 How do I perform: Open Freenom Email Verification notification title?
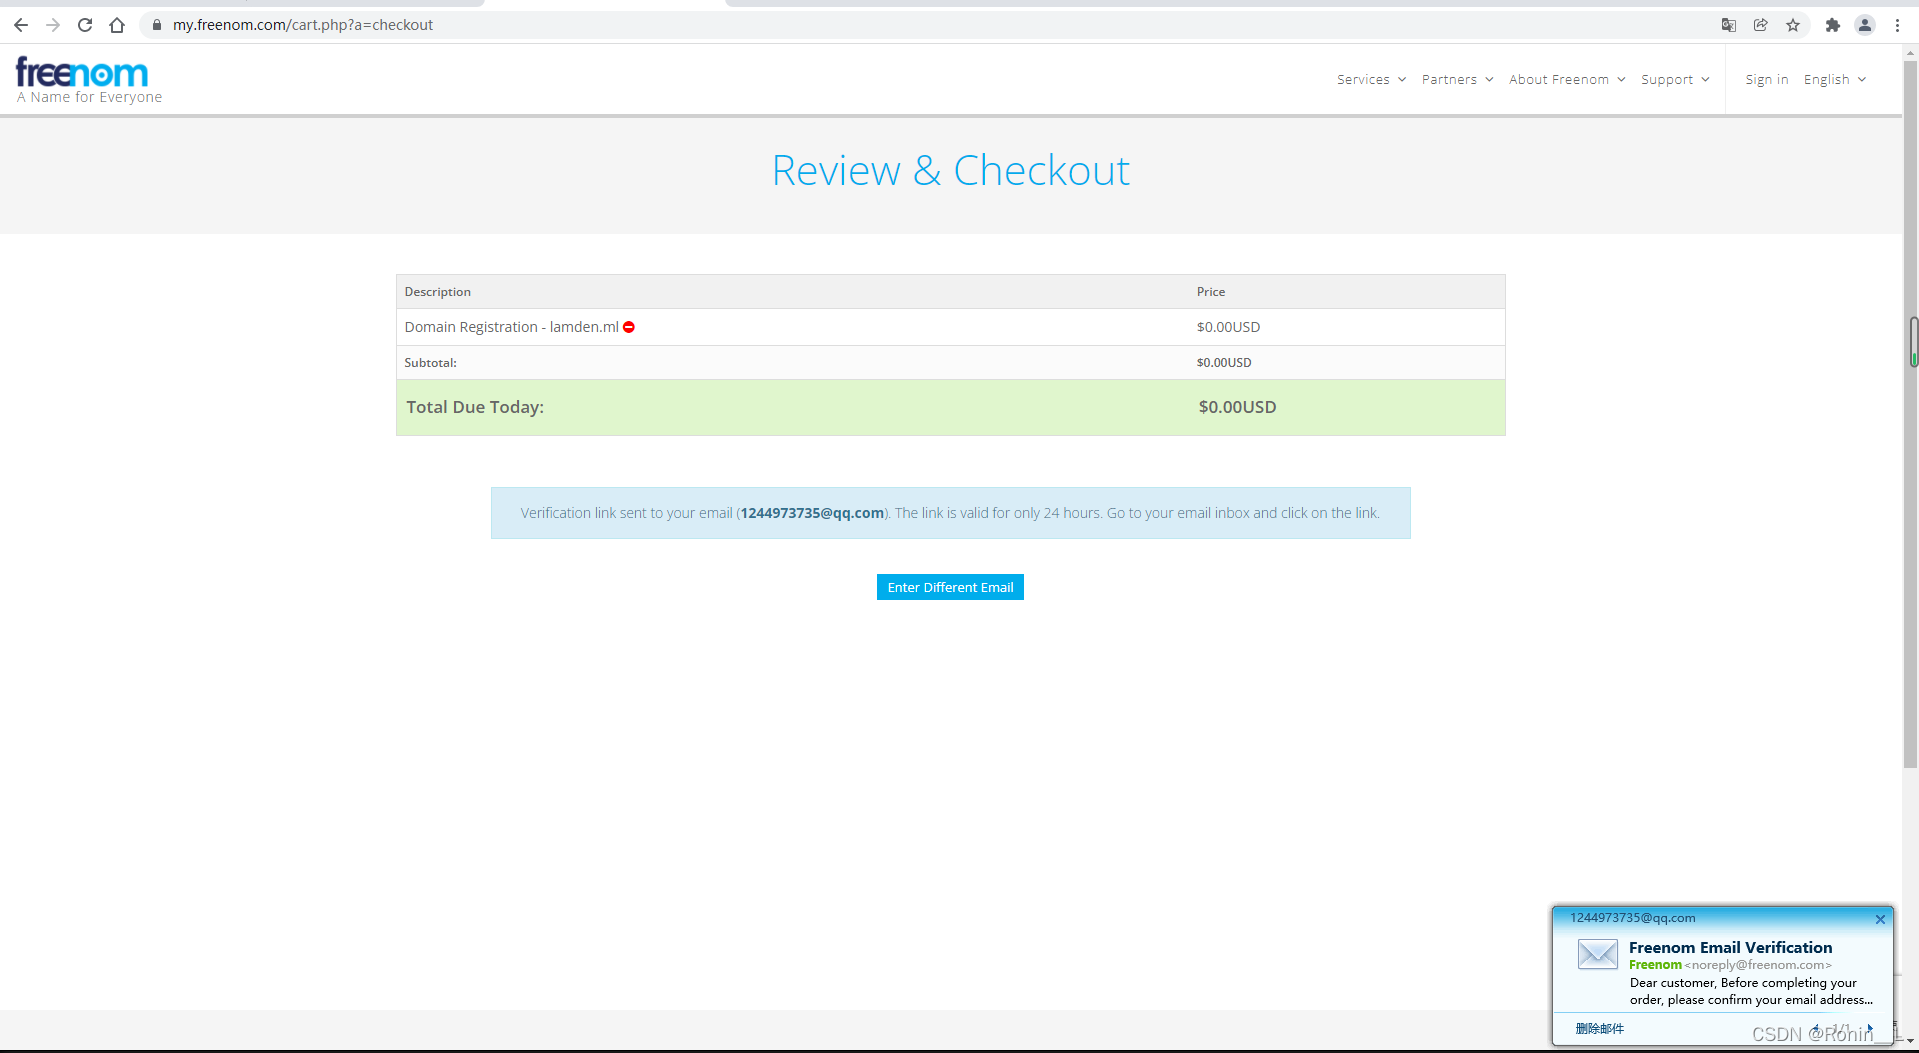[1730, 947]
